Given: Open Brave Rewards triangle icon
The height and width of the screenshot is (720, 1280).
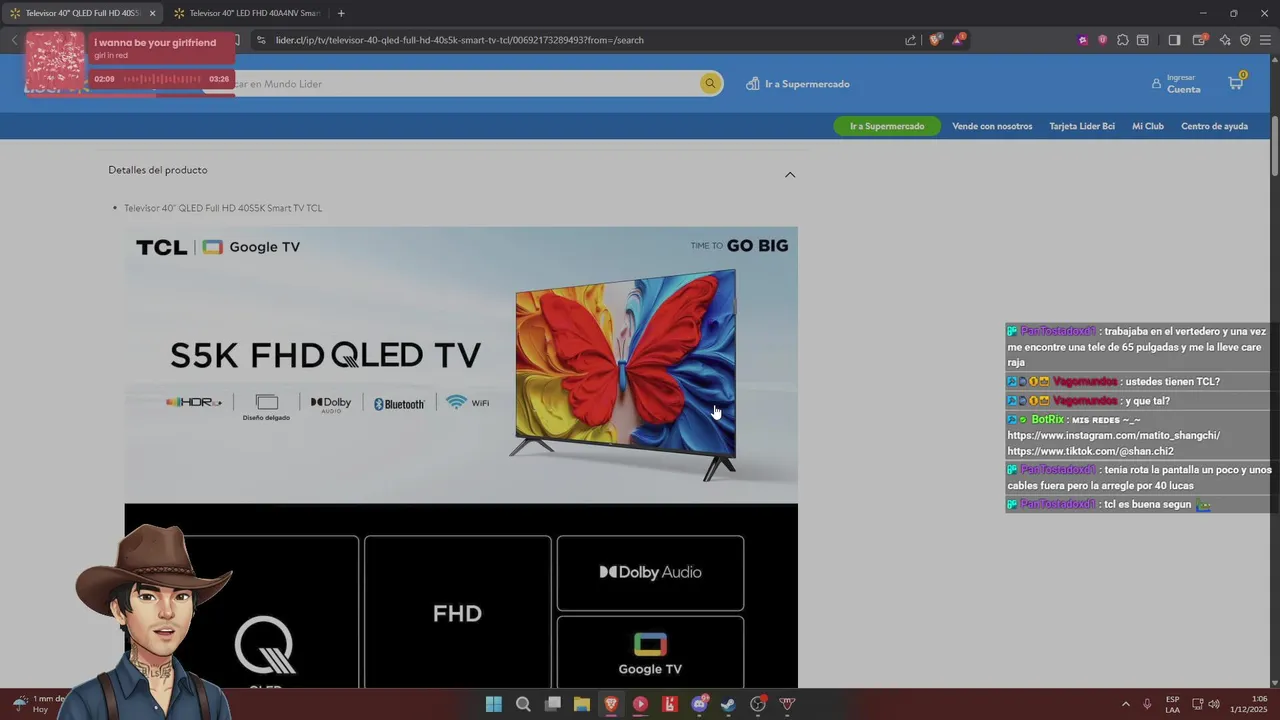Looking at the screenshot, I should coord(959,40).
